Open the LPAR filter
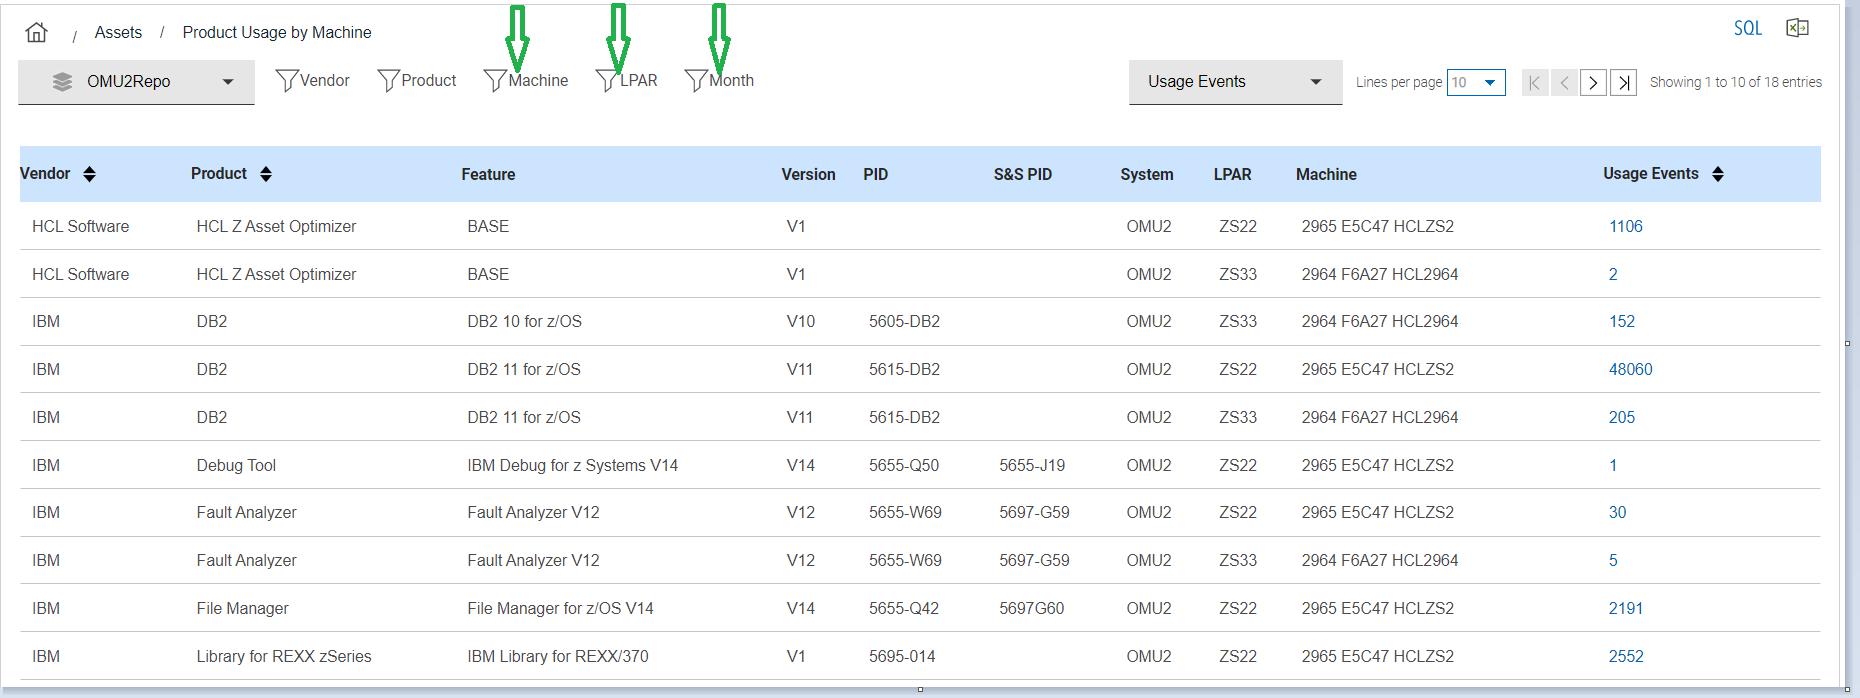Image resolution: width=1860 pixels, height=698 pixels. [x=626, y=81]
